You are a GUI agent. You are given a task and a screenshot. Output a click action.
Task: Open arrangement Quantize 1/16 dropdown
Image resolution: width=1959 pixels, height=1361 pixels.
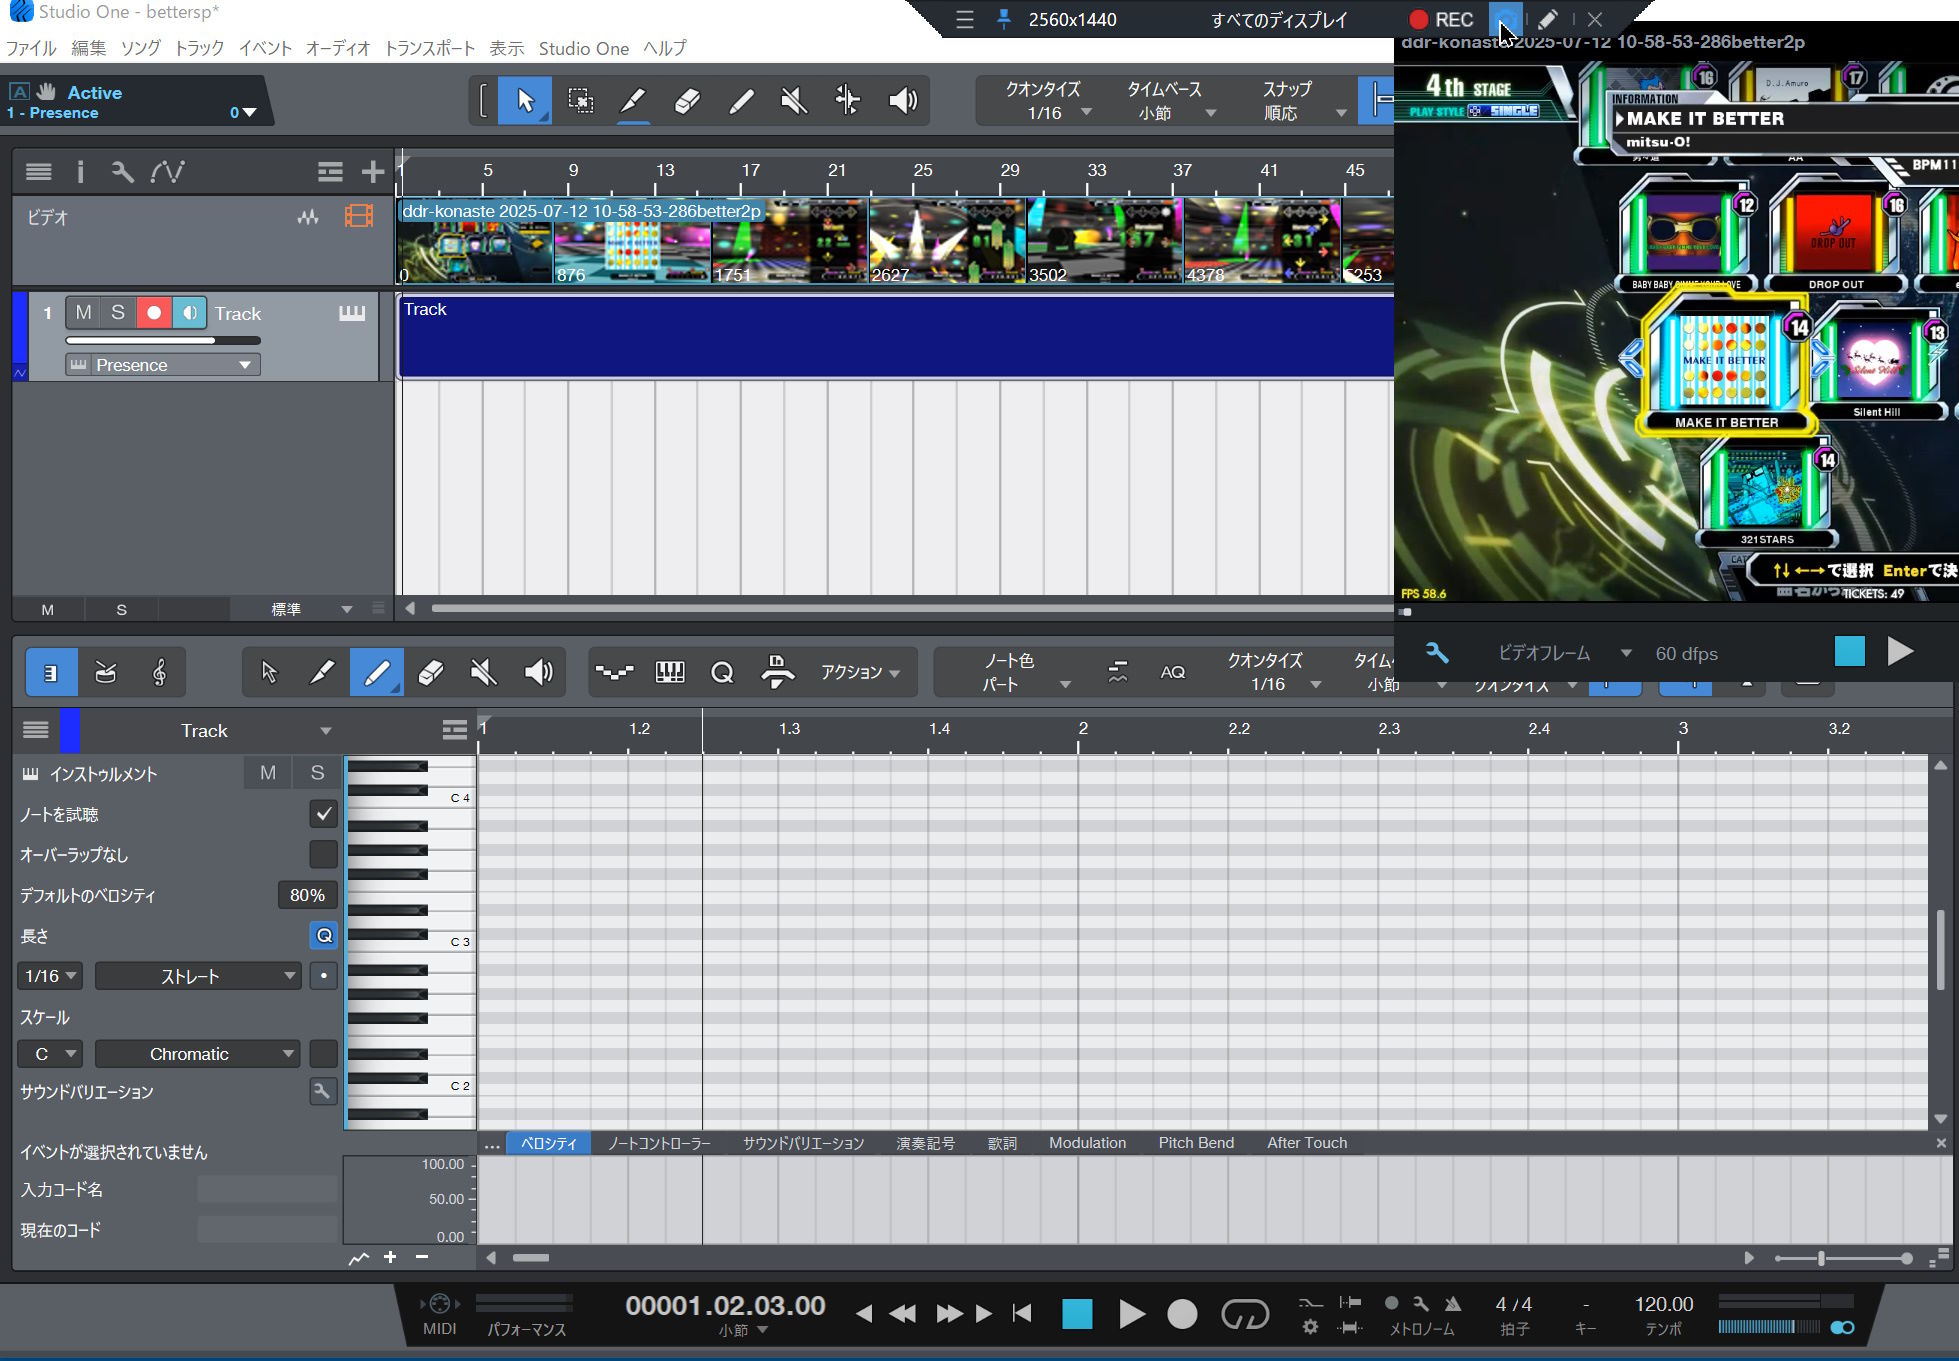[x=1044, y=101]
